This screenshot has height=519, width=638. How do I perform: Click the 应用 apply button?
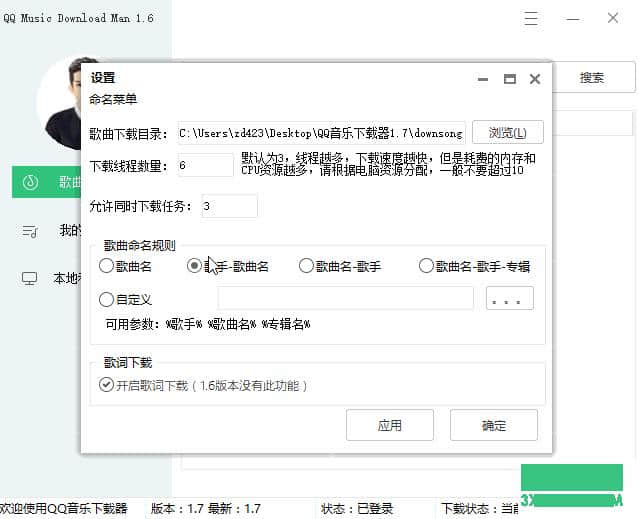(389, 425)
